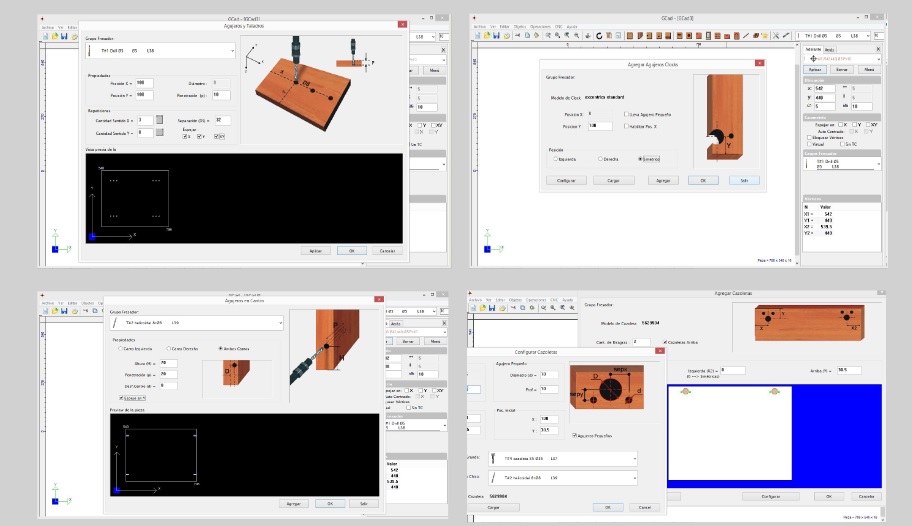Open Operaciones menu in Agujeros Clock window
912x526 pixels.
pos(540,27)
